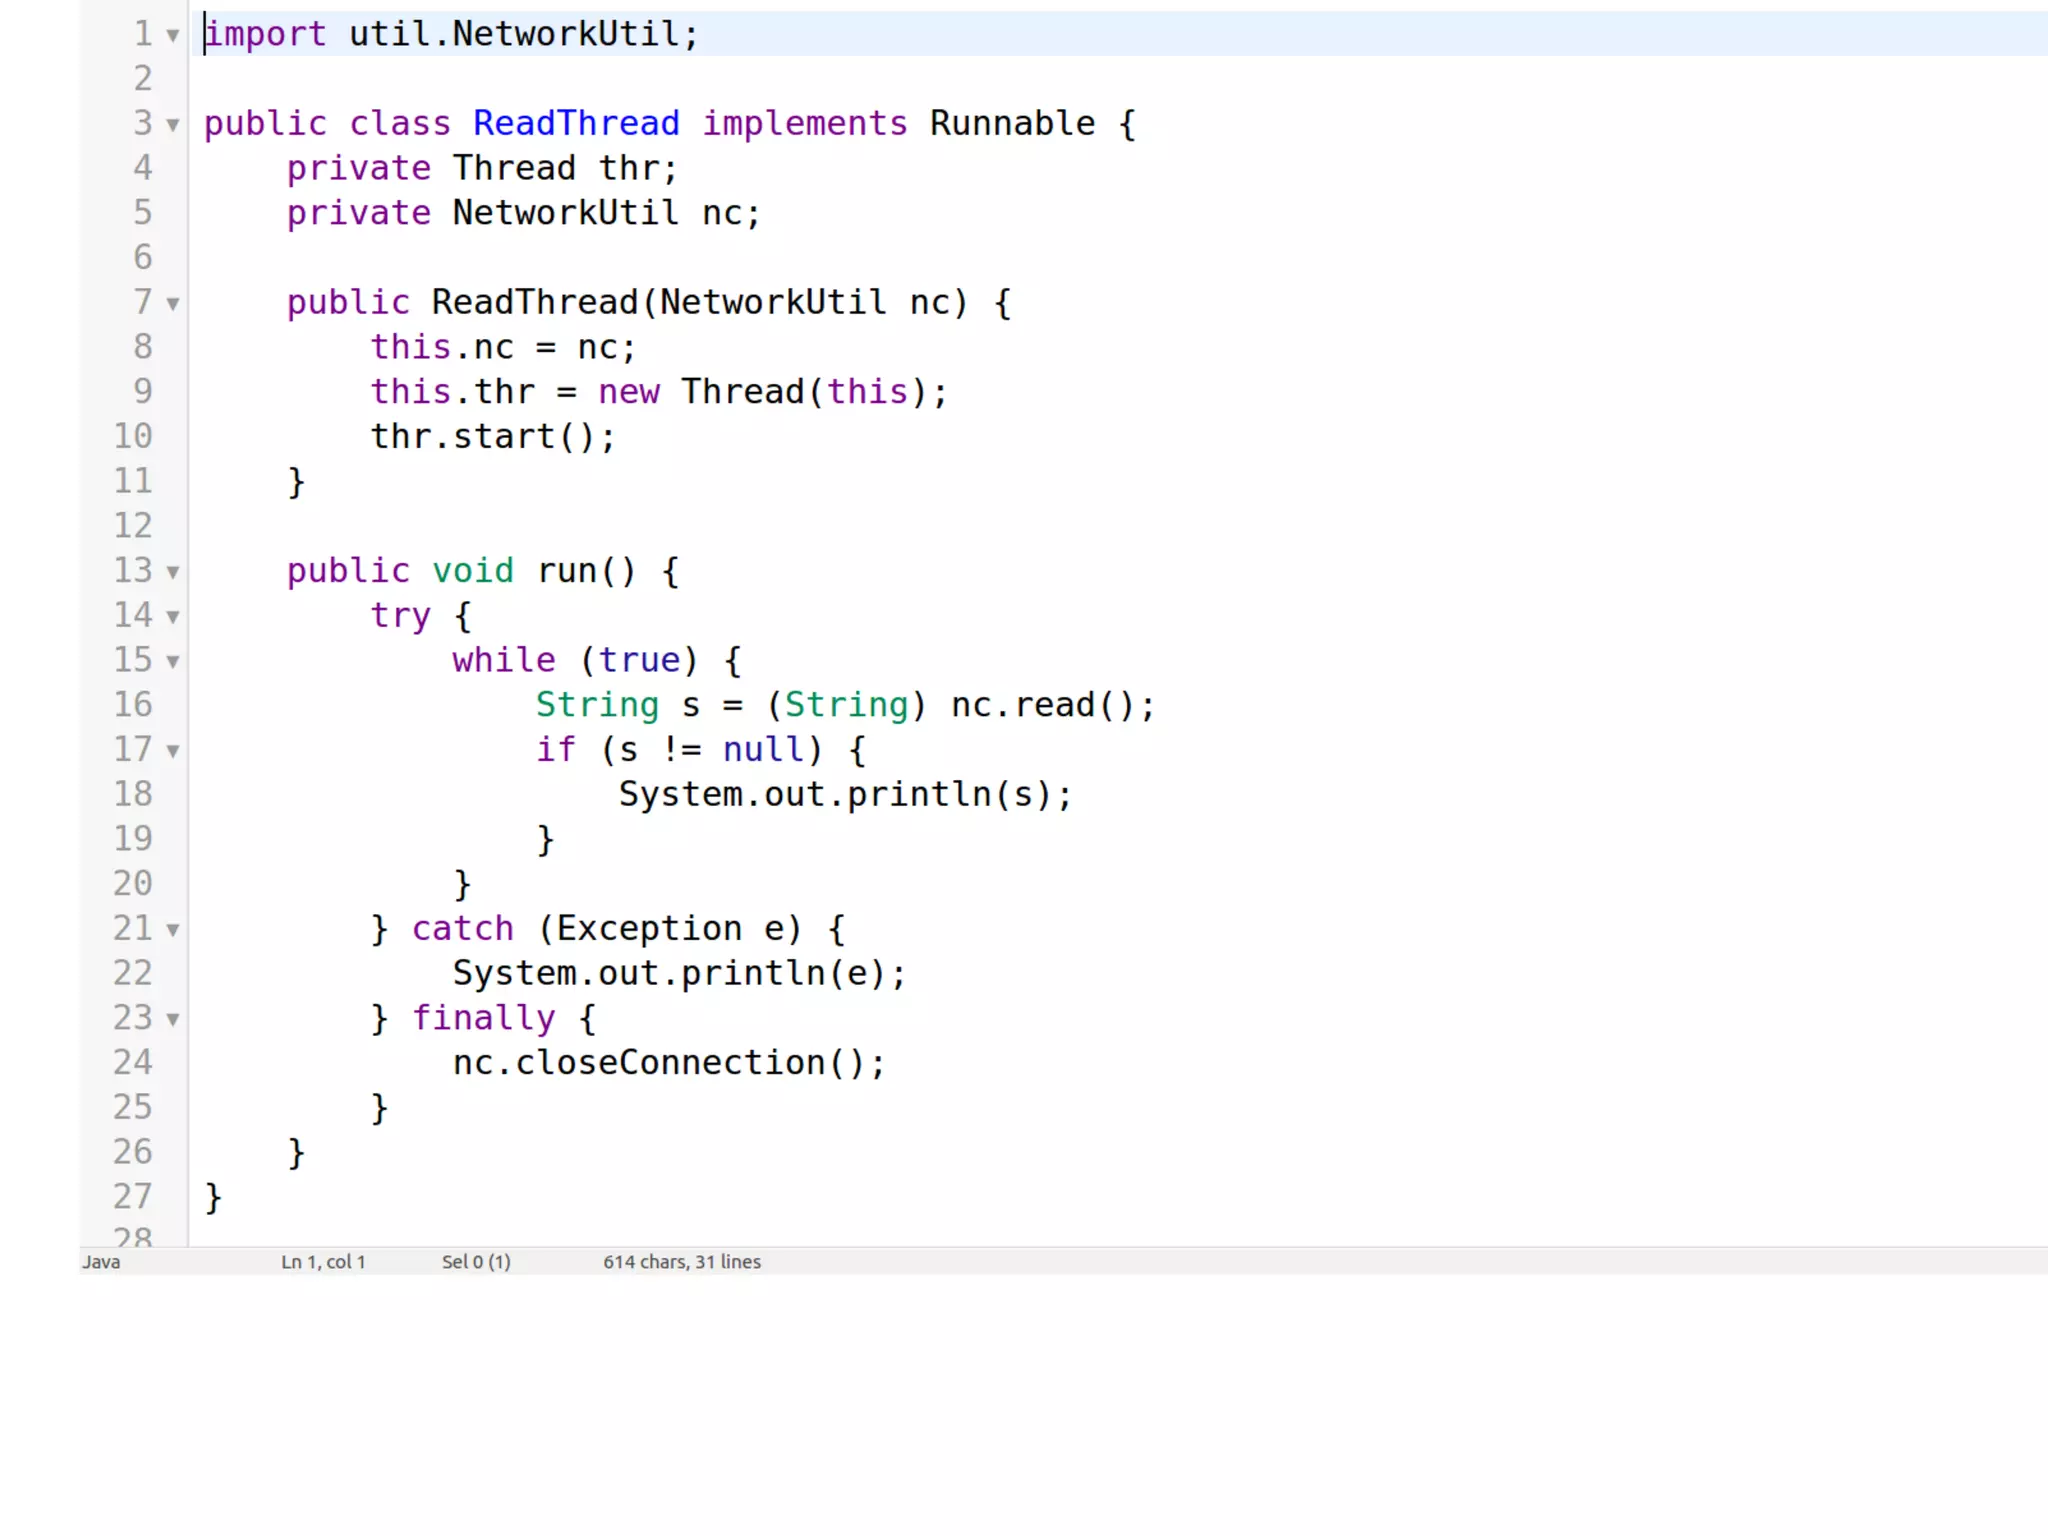Collapse the catch block fold at line 21

(x=173, y=930)
